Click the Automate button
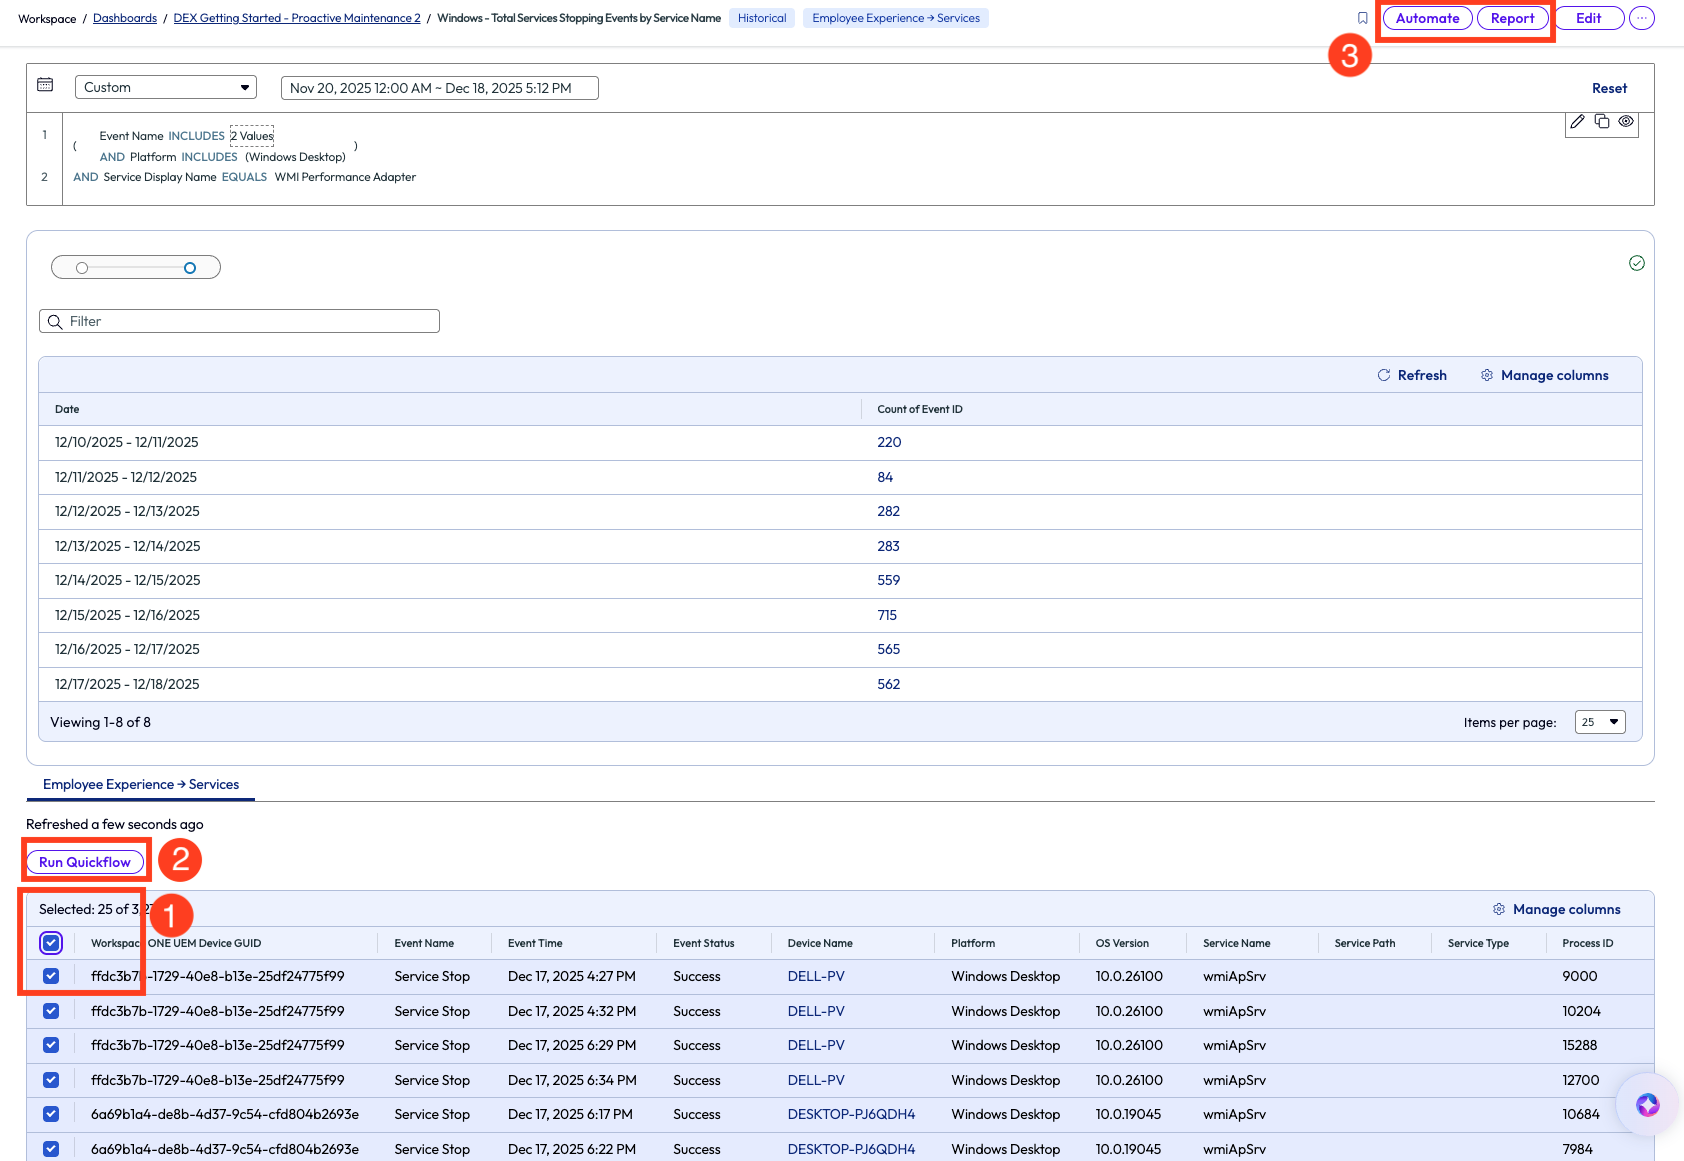This screenshot has height=1161, width=1684. pyautogui.click(x=1427, y=18)
